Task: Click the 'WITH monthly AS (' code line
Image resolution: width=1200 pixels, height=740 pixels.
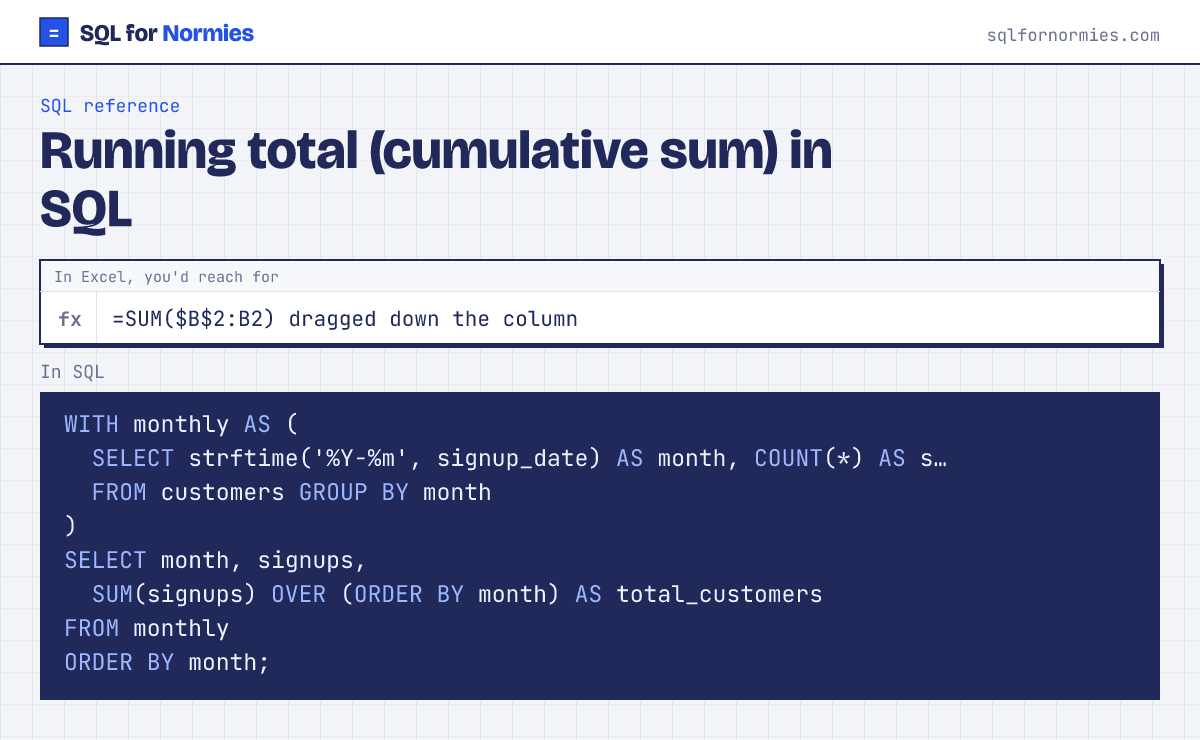Action: pos(181,424)
